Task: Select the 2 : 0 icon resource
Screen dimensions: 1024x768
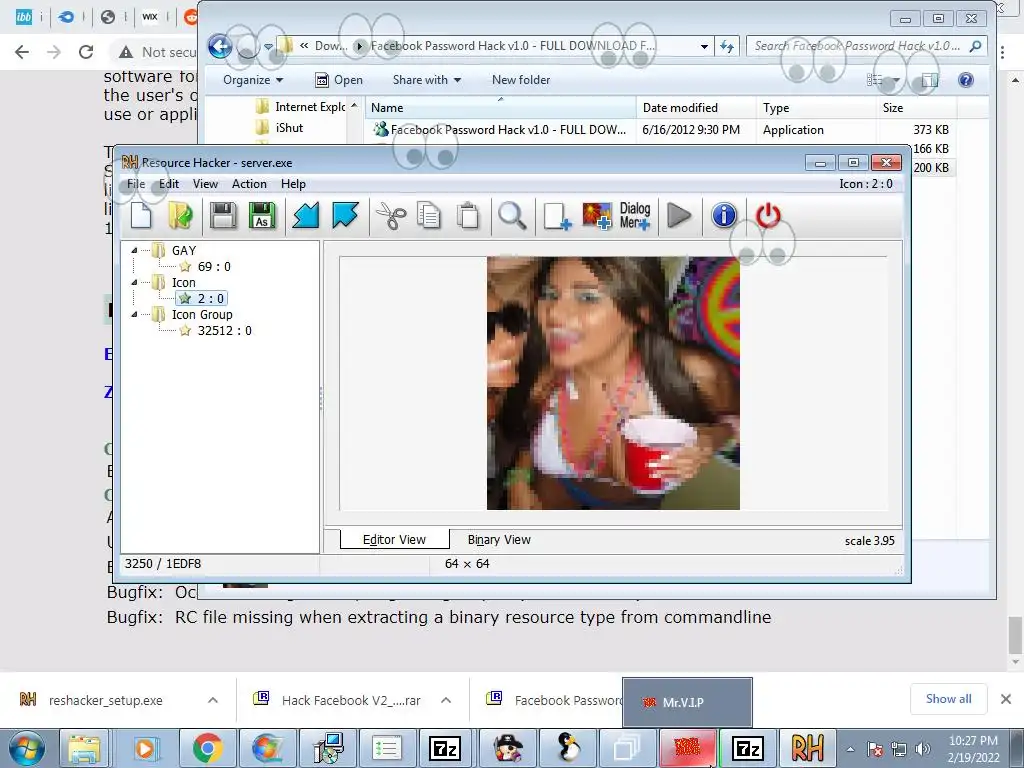Action: pos(202,298)
